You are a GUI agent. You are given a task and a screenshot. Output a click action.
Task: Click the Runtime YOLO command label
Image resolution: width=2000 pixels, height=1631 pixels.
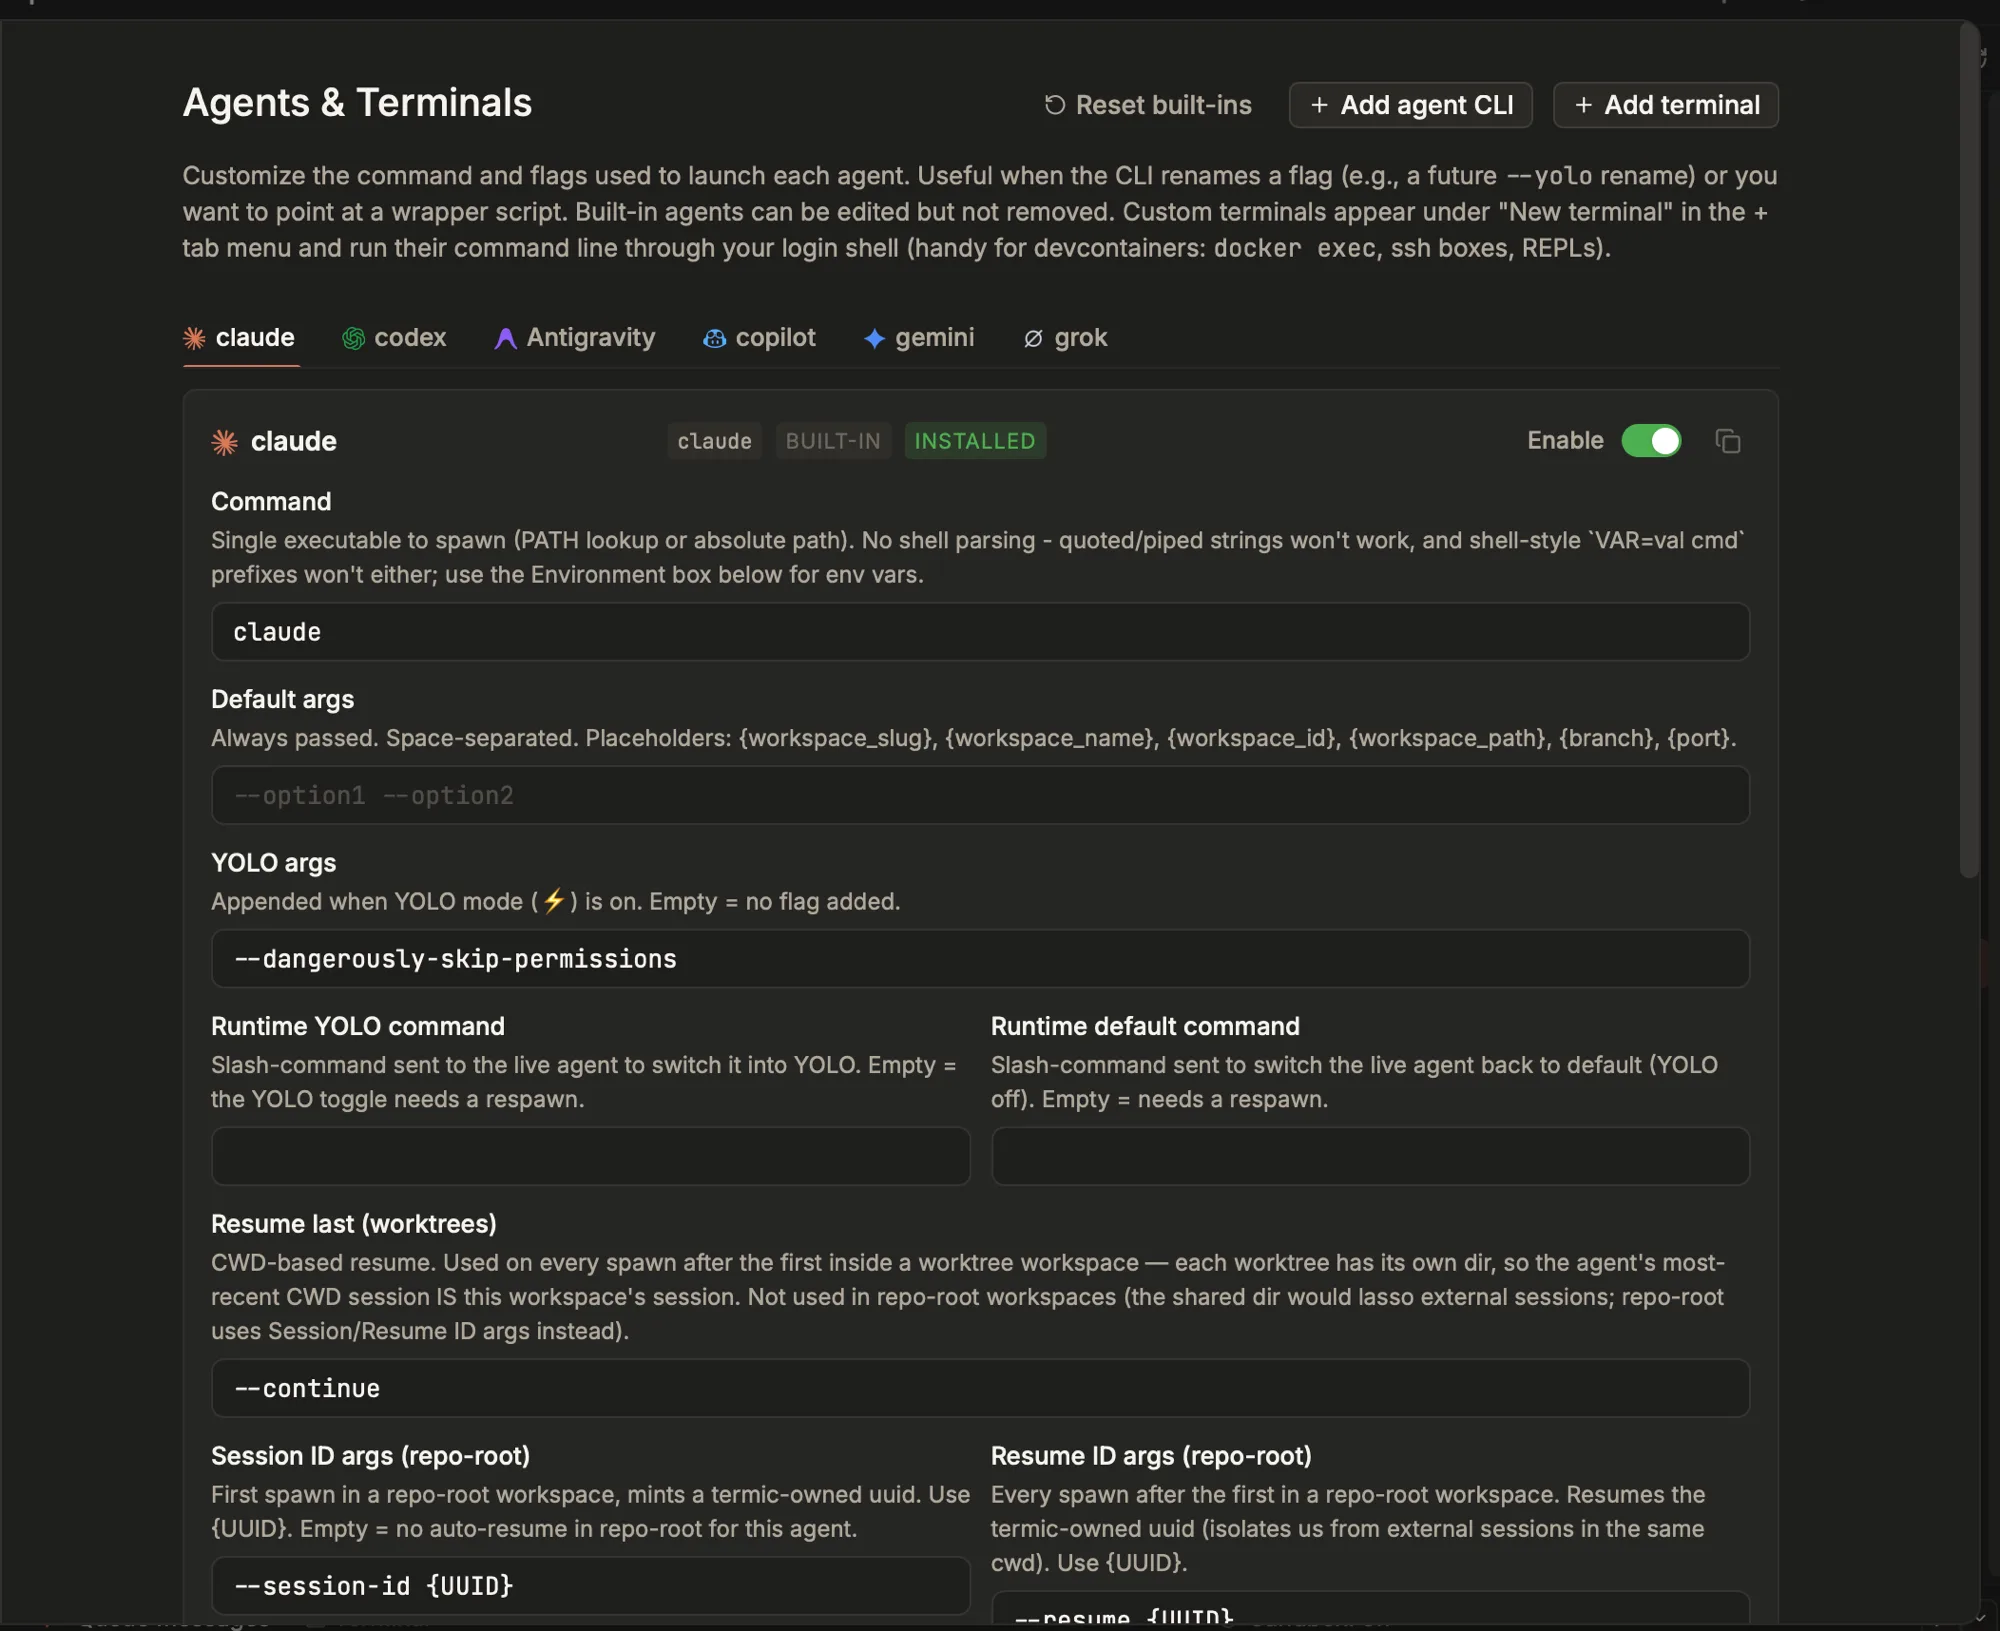(x=358, y=1026)
